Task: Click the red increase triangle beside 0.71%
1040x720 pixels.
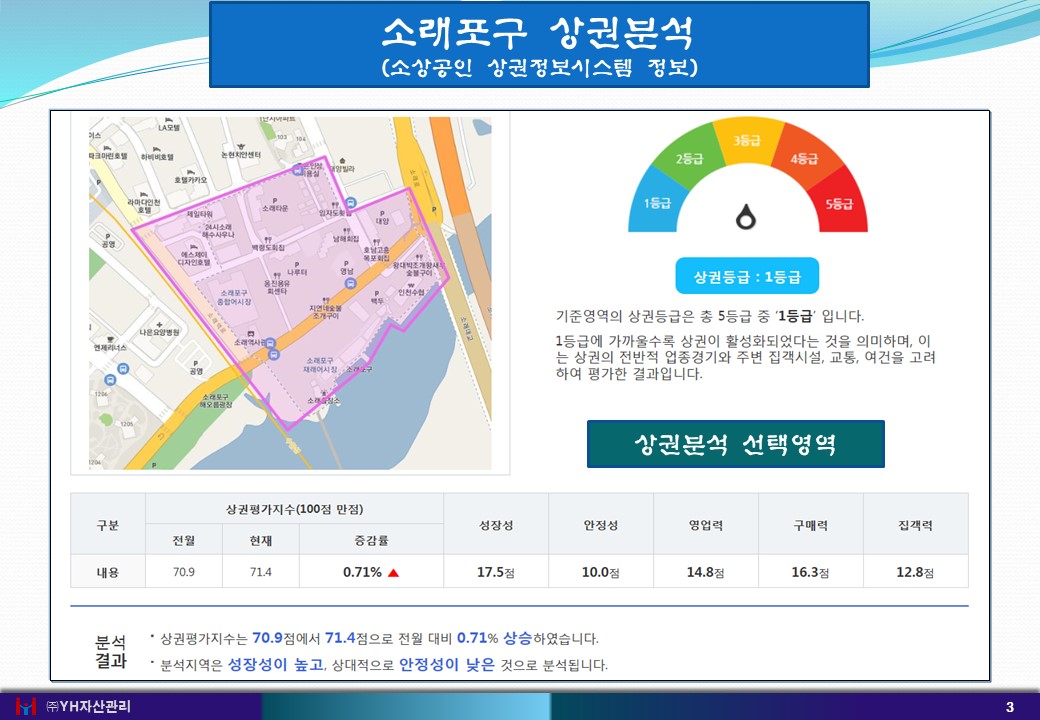Action: click(x=393, y=573)
